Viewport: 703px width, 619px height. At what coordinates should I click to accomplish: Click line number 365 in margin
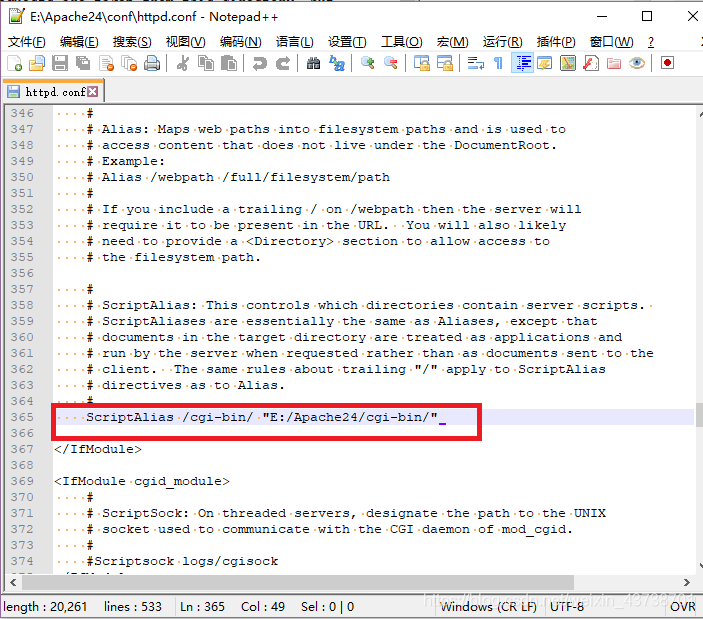click(x=22, y=417)
